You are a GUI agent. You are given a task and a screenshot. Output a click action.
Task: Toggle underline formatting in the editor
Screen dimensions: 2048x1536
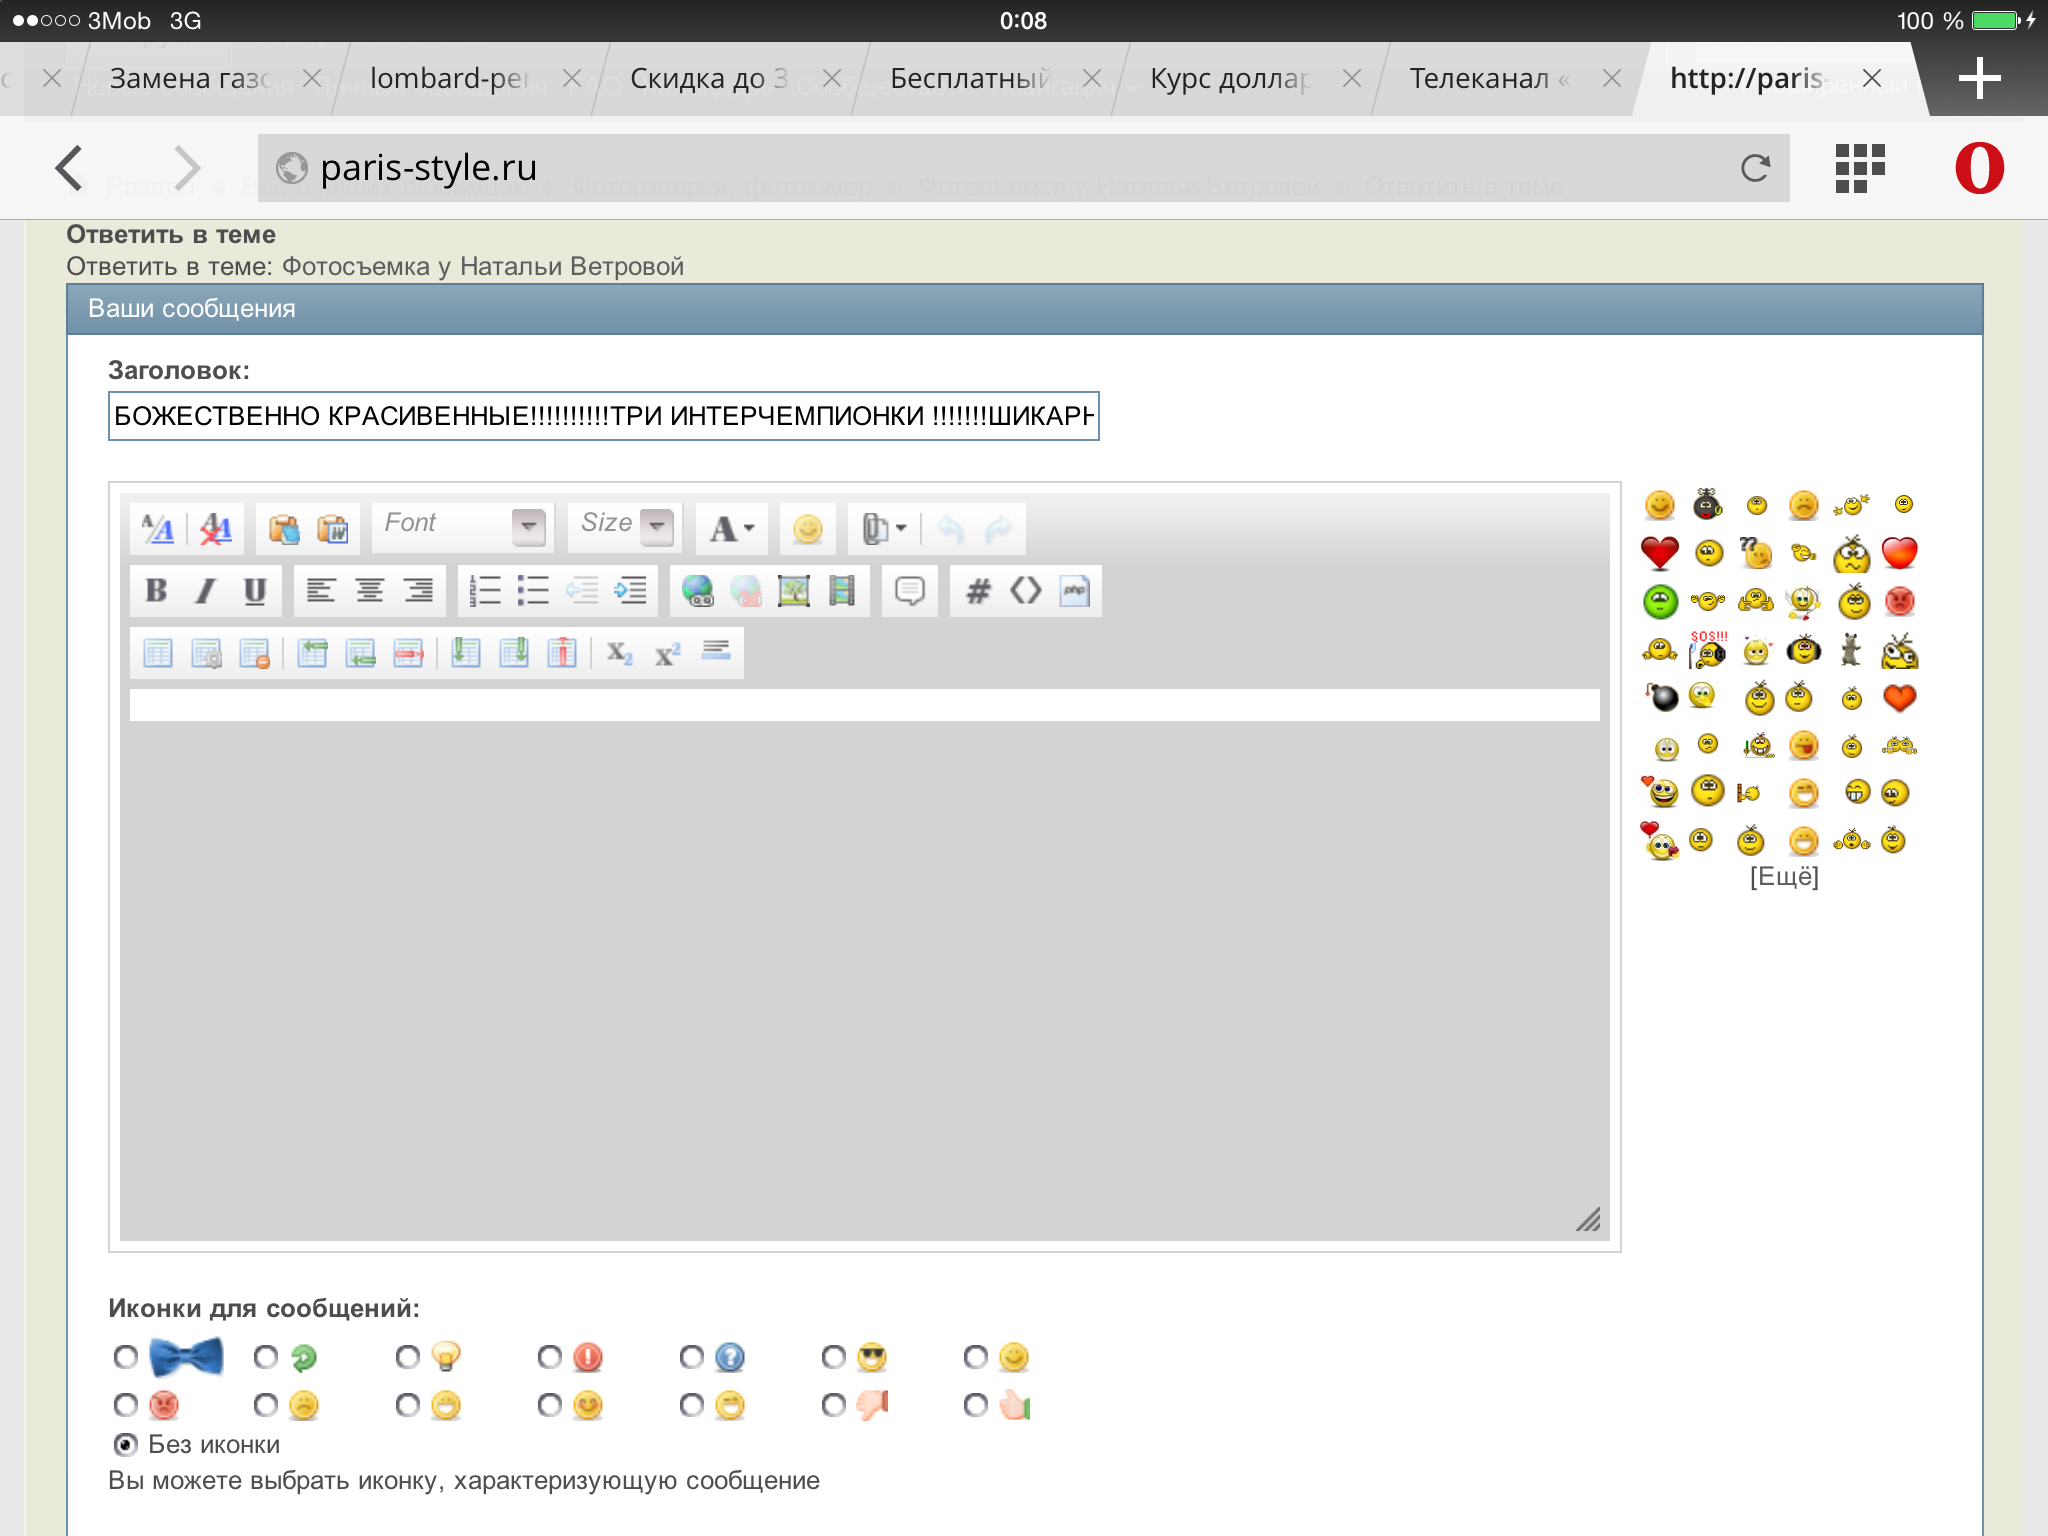pos(255,591)
